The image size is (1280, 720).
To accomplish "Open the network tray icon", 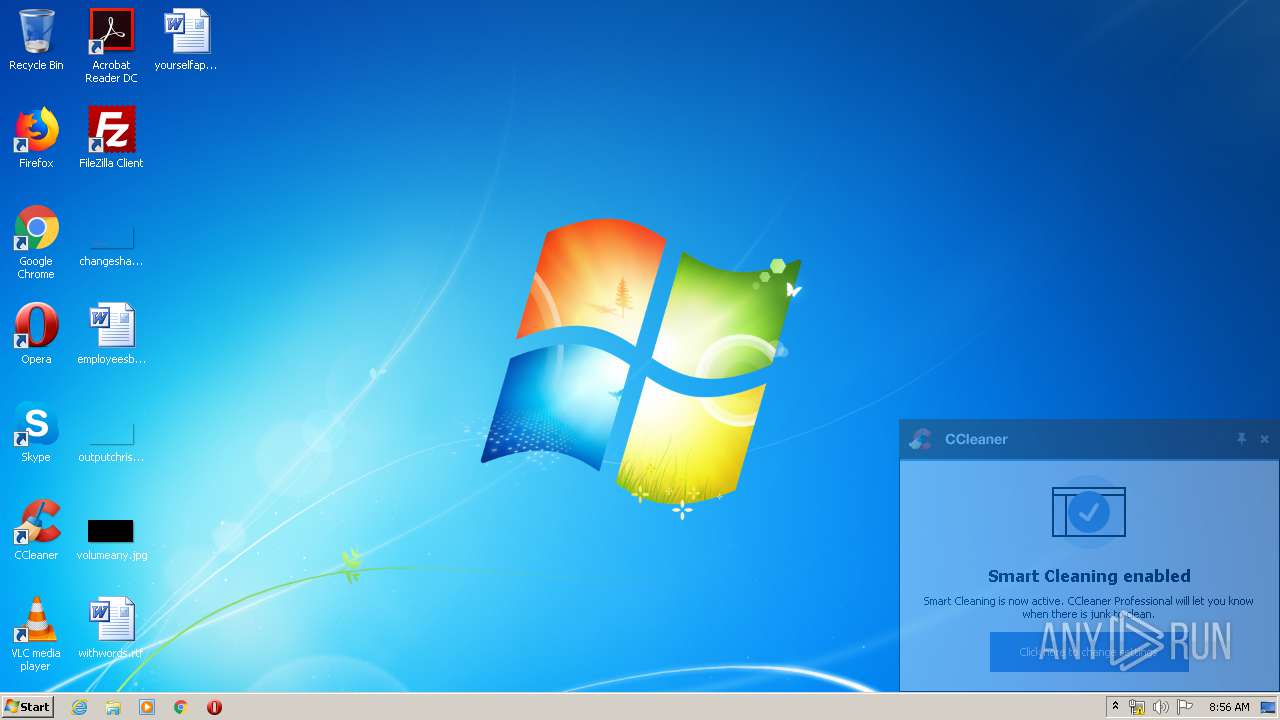I will 1137,707.
